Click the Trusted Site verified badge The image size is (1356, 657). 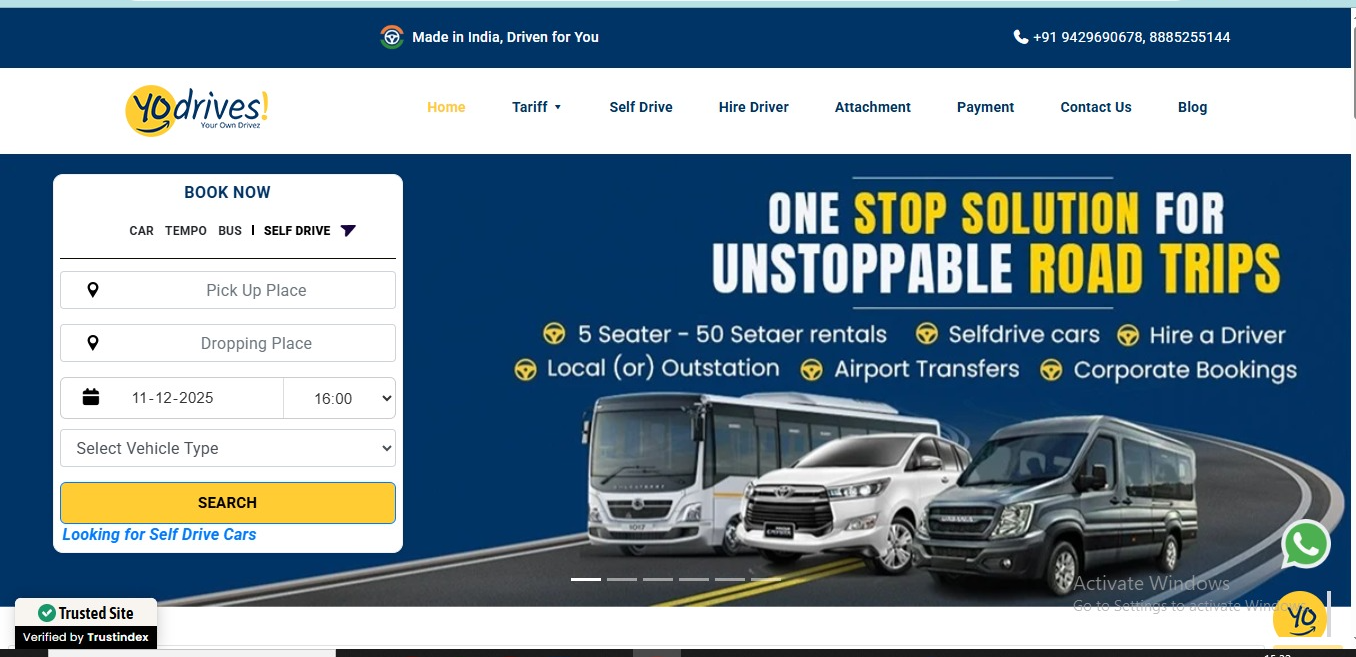click(86, 624)
